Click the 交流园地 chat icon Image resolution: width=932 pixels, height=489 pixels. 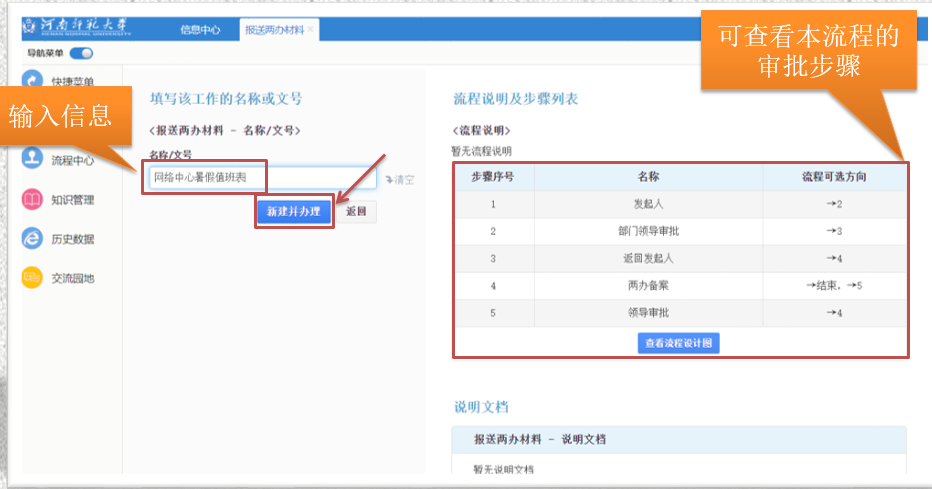click(x=33, y=278)
